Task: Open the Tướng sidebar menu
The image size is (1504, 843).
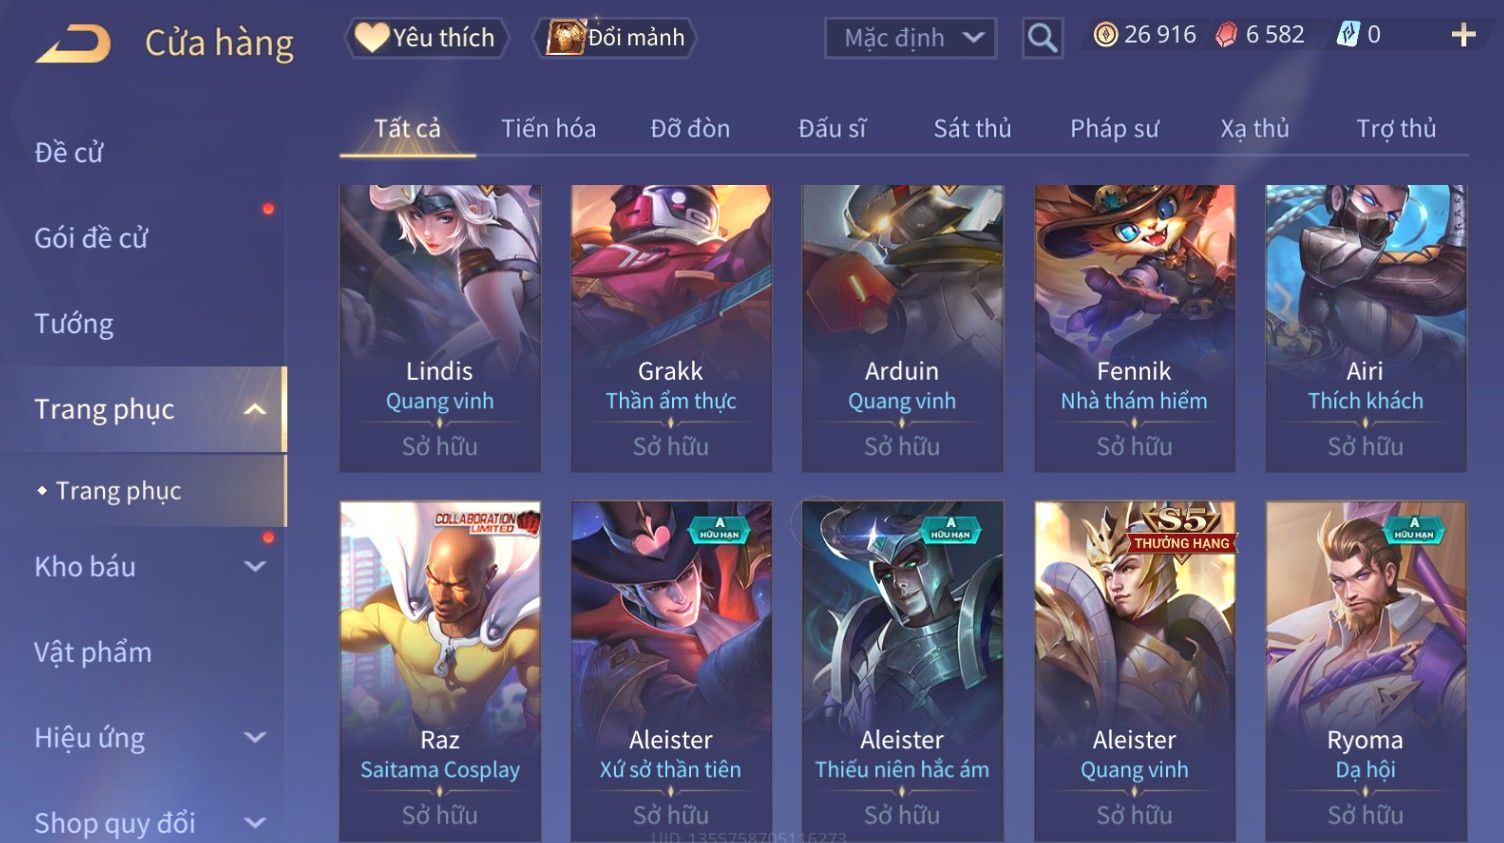Action: [x=74, y=323]
